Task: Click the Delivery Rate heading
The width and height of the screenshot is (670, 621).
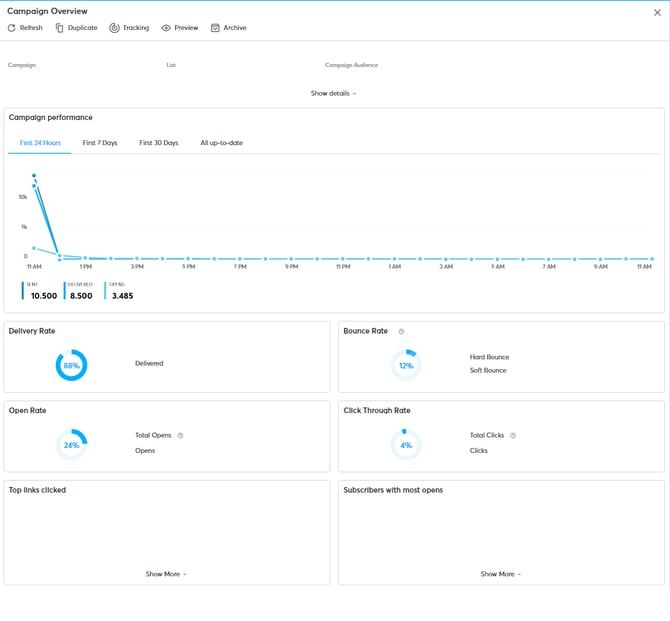Action: coord(32,331)
